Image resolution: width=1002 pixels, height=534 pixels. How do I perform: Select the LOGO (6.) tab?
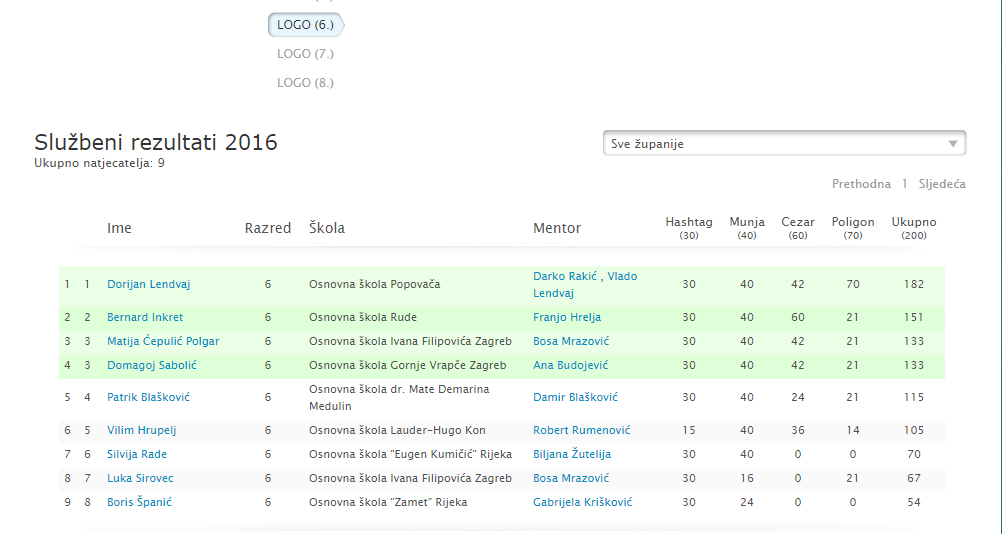pos(305,25)
